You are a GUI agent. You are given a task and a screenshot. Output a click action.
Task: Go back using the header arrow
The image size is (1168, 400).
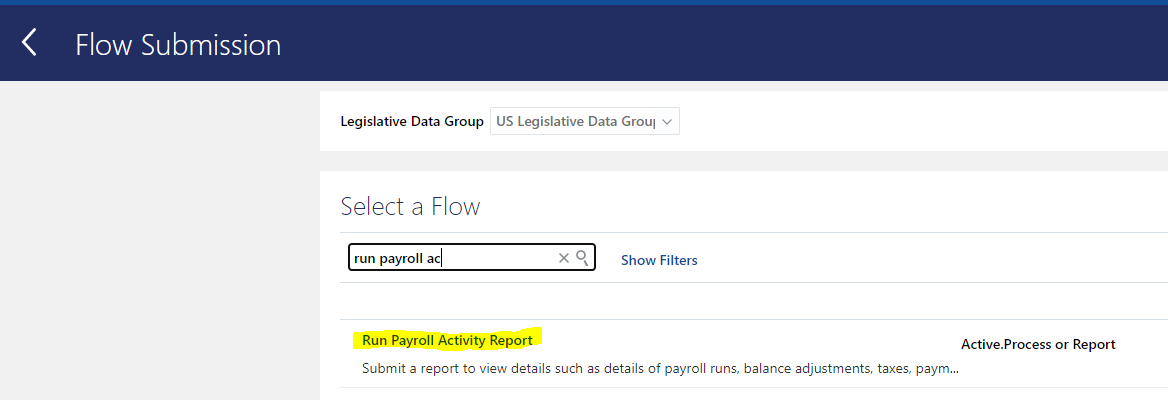click(x=29, y=42)
